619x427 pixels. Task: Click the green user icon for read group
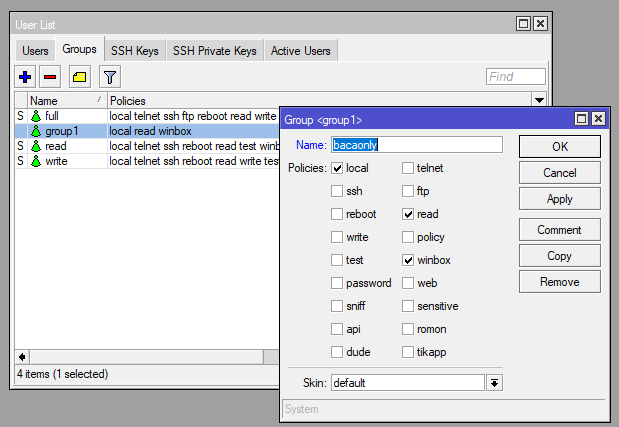point(36,146)
